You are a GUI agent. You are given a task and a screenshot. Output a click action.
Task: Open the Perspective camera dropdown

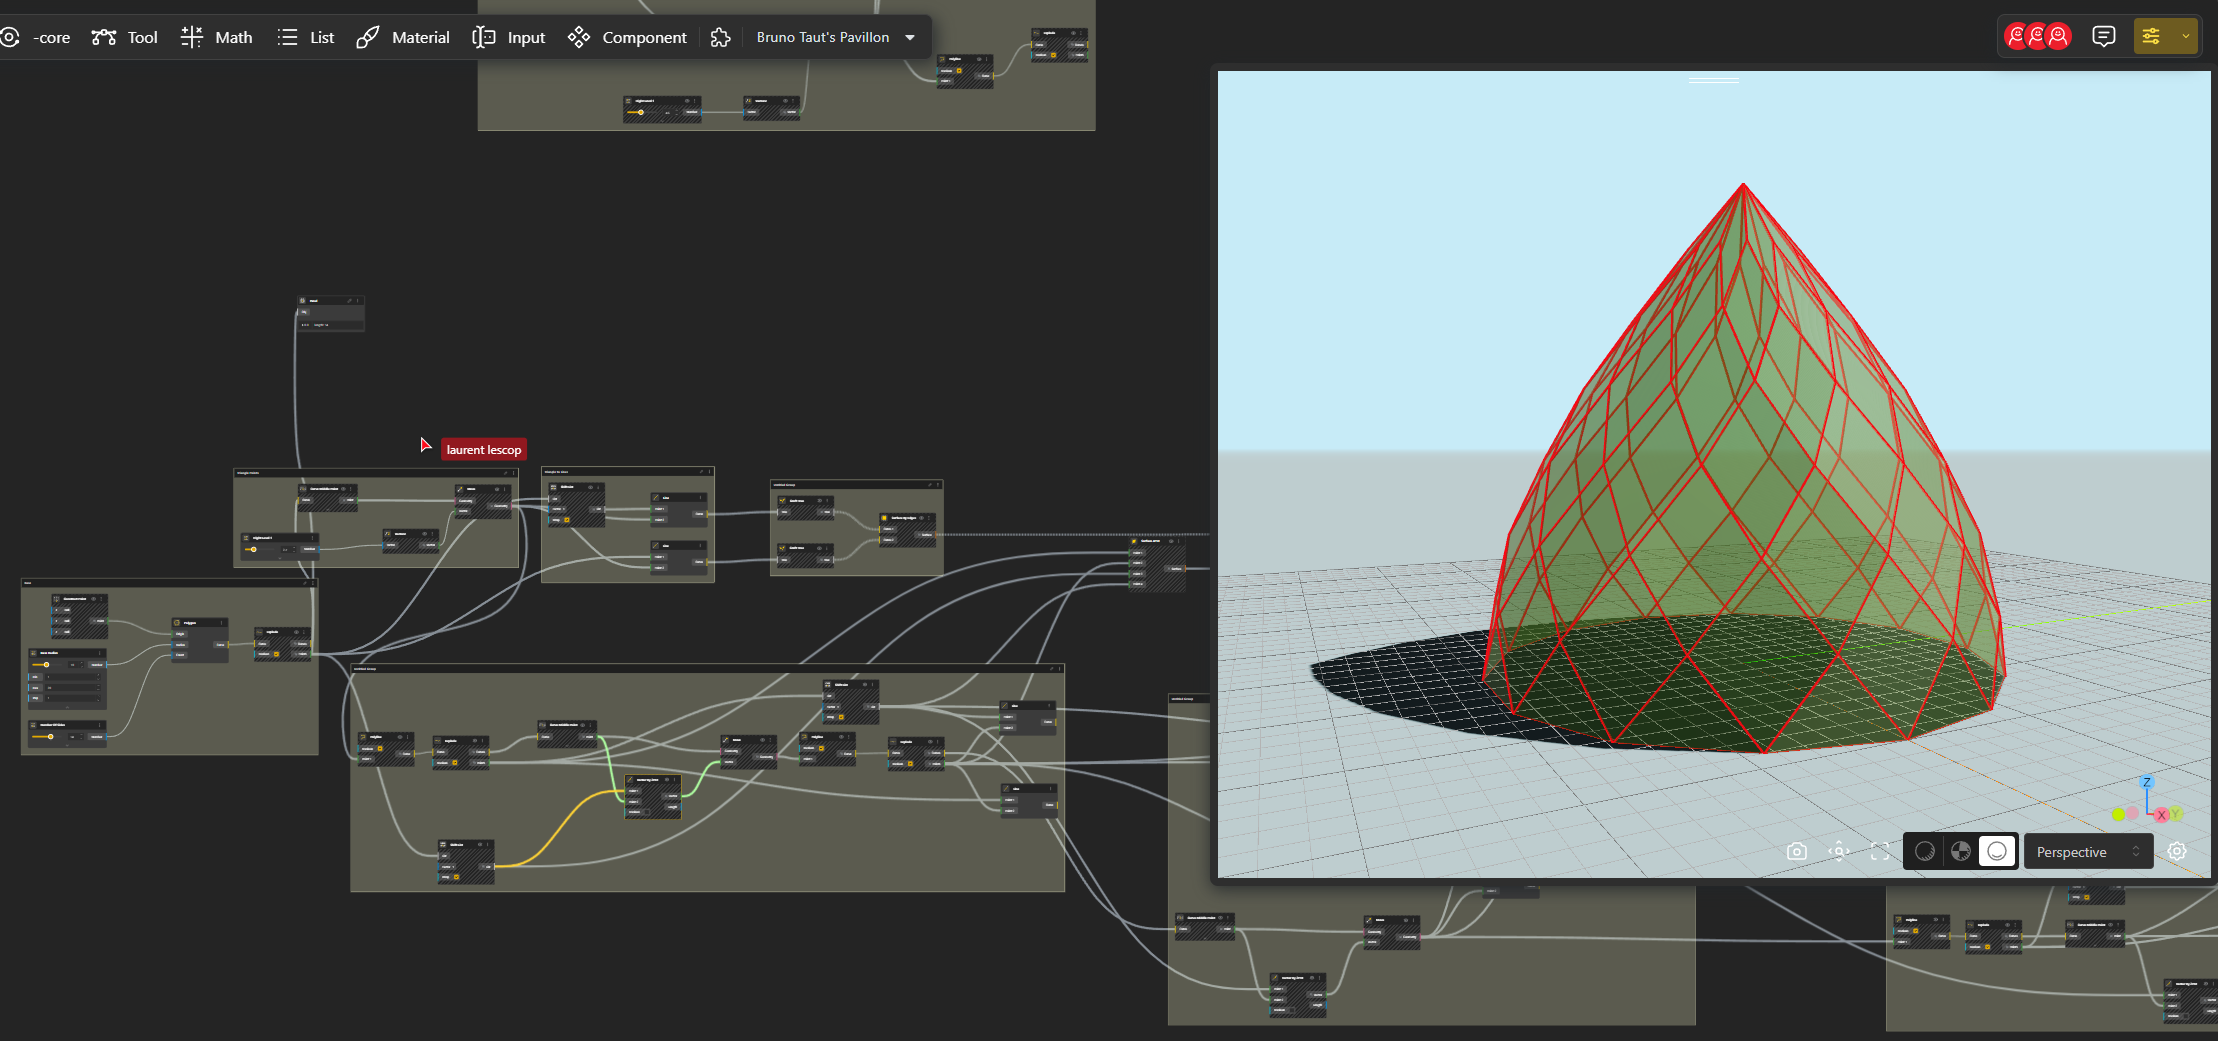(x=2088, y=852)
